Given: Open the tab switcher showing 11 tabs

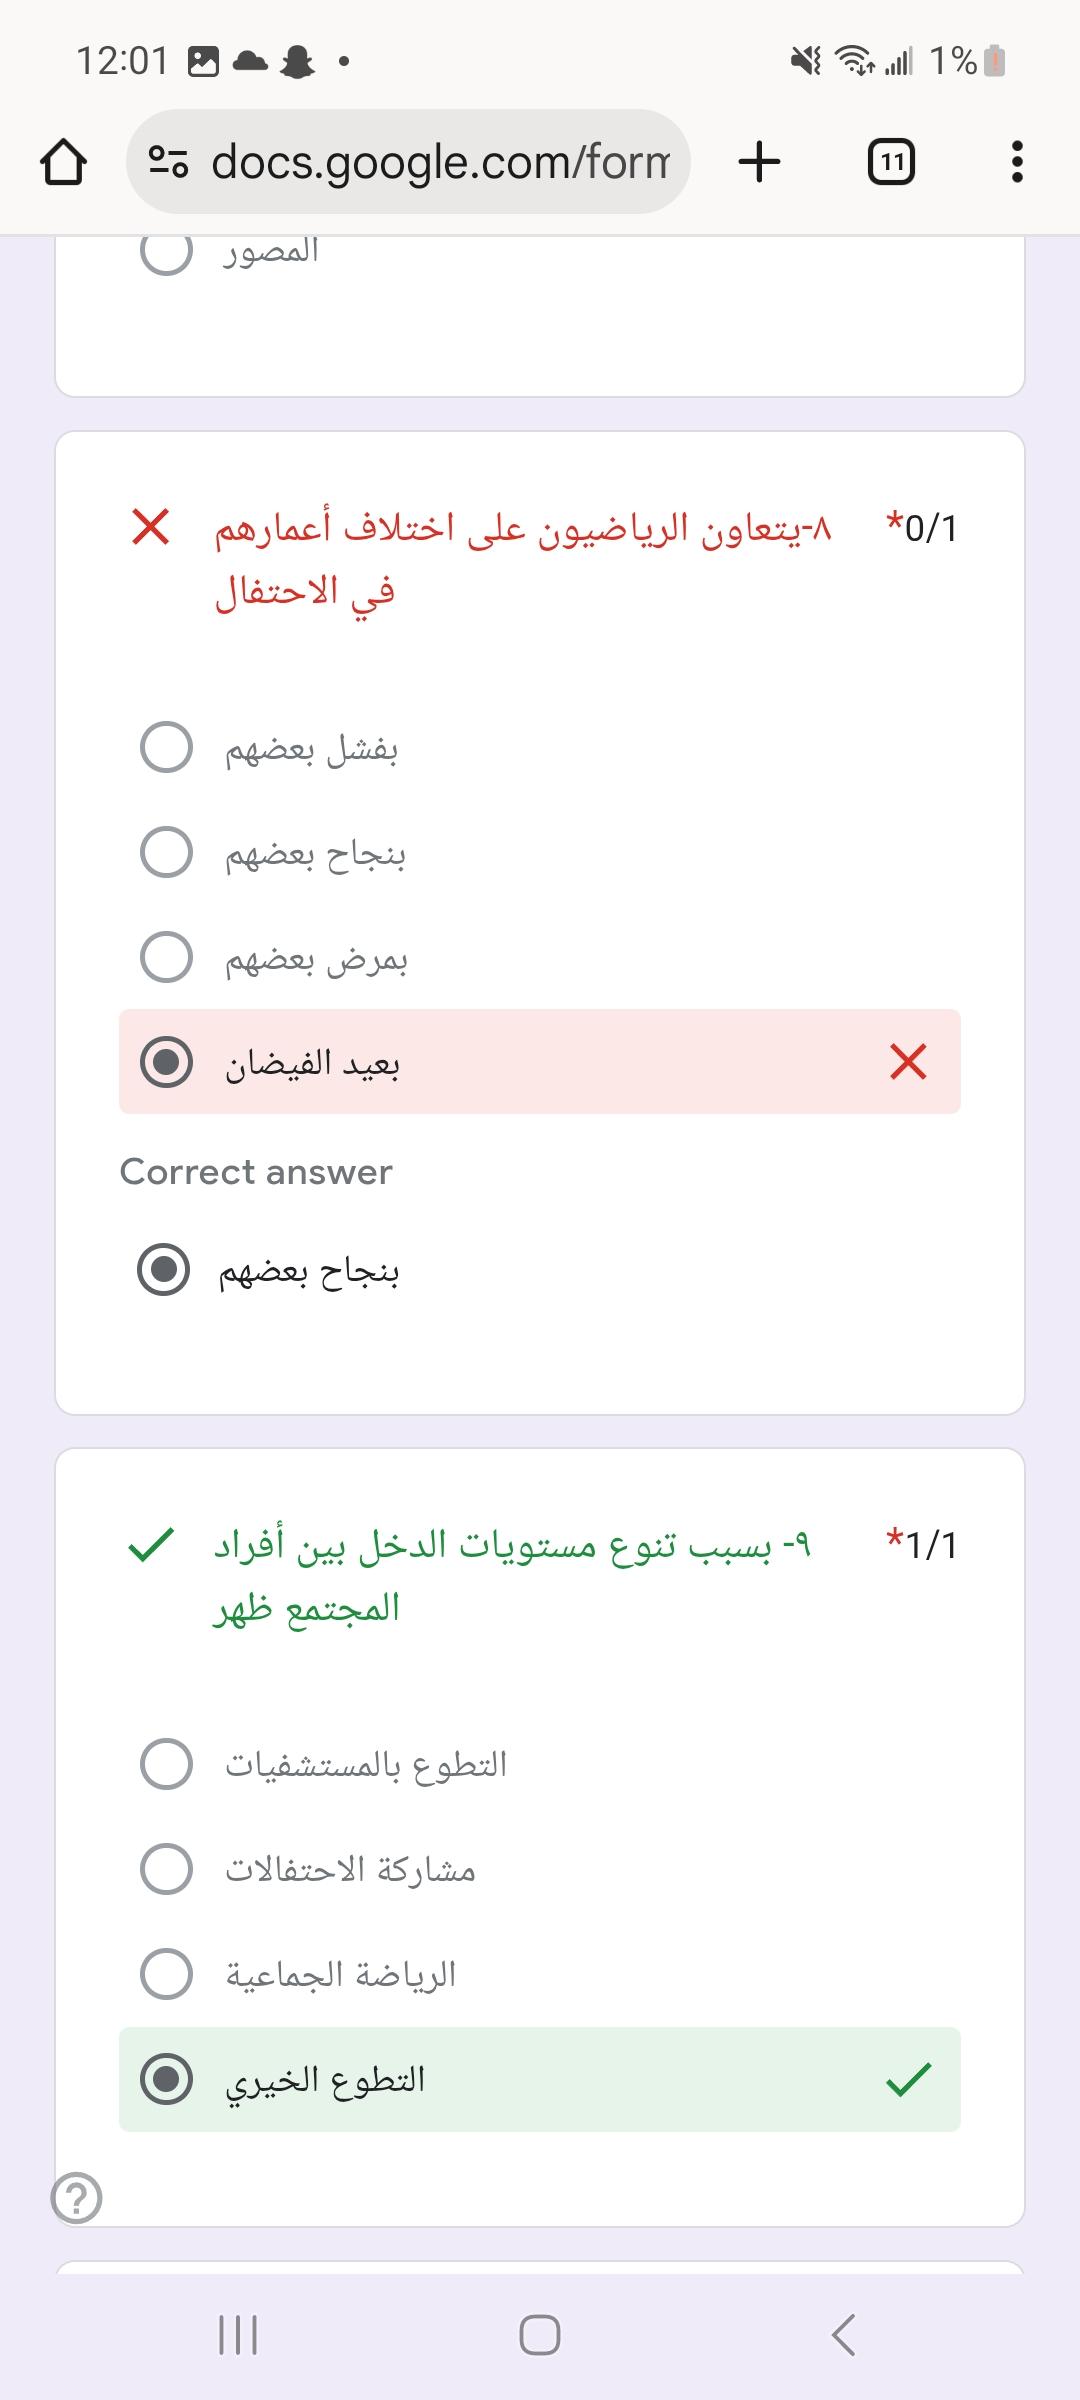Looking at the screenshot, I should click(x=890, y=162).
